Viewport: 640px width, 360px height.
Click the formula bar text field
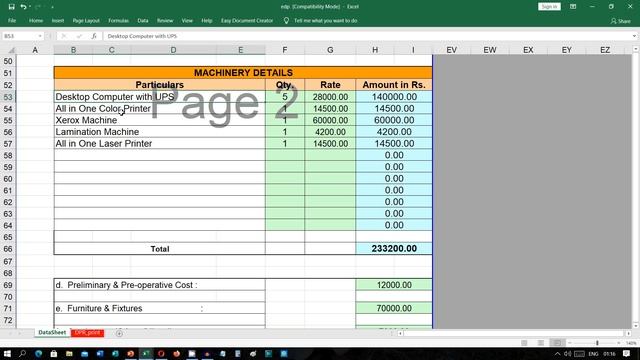point(367,36)
